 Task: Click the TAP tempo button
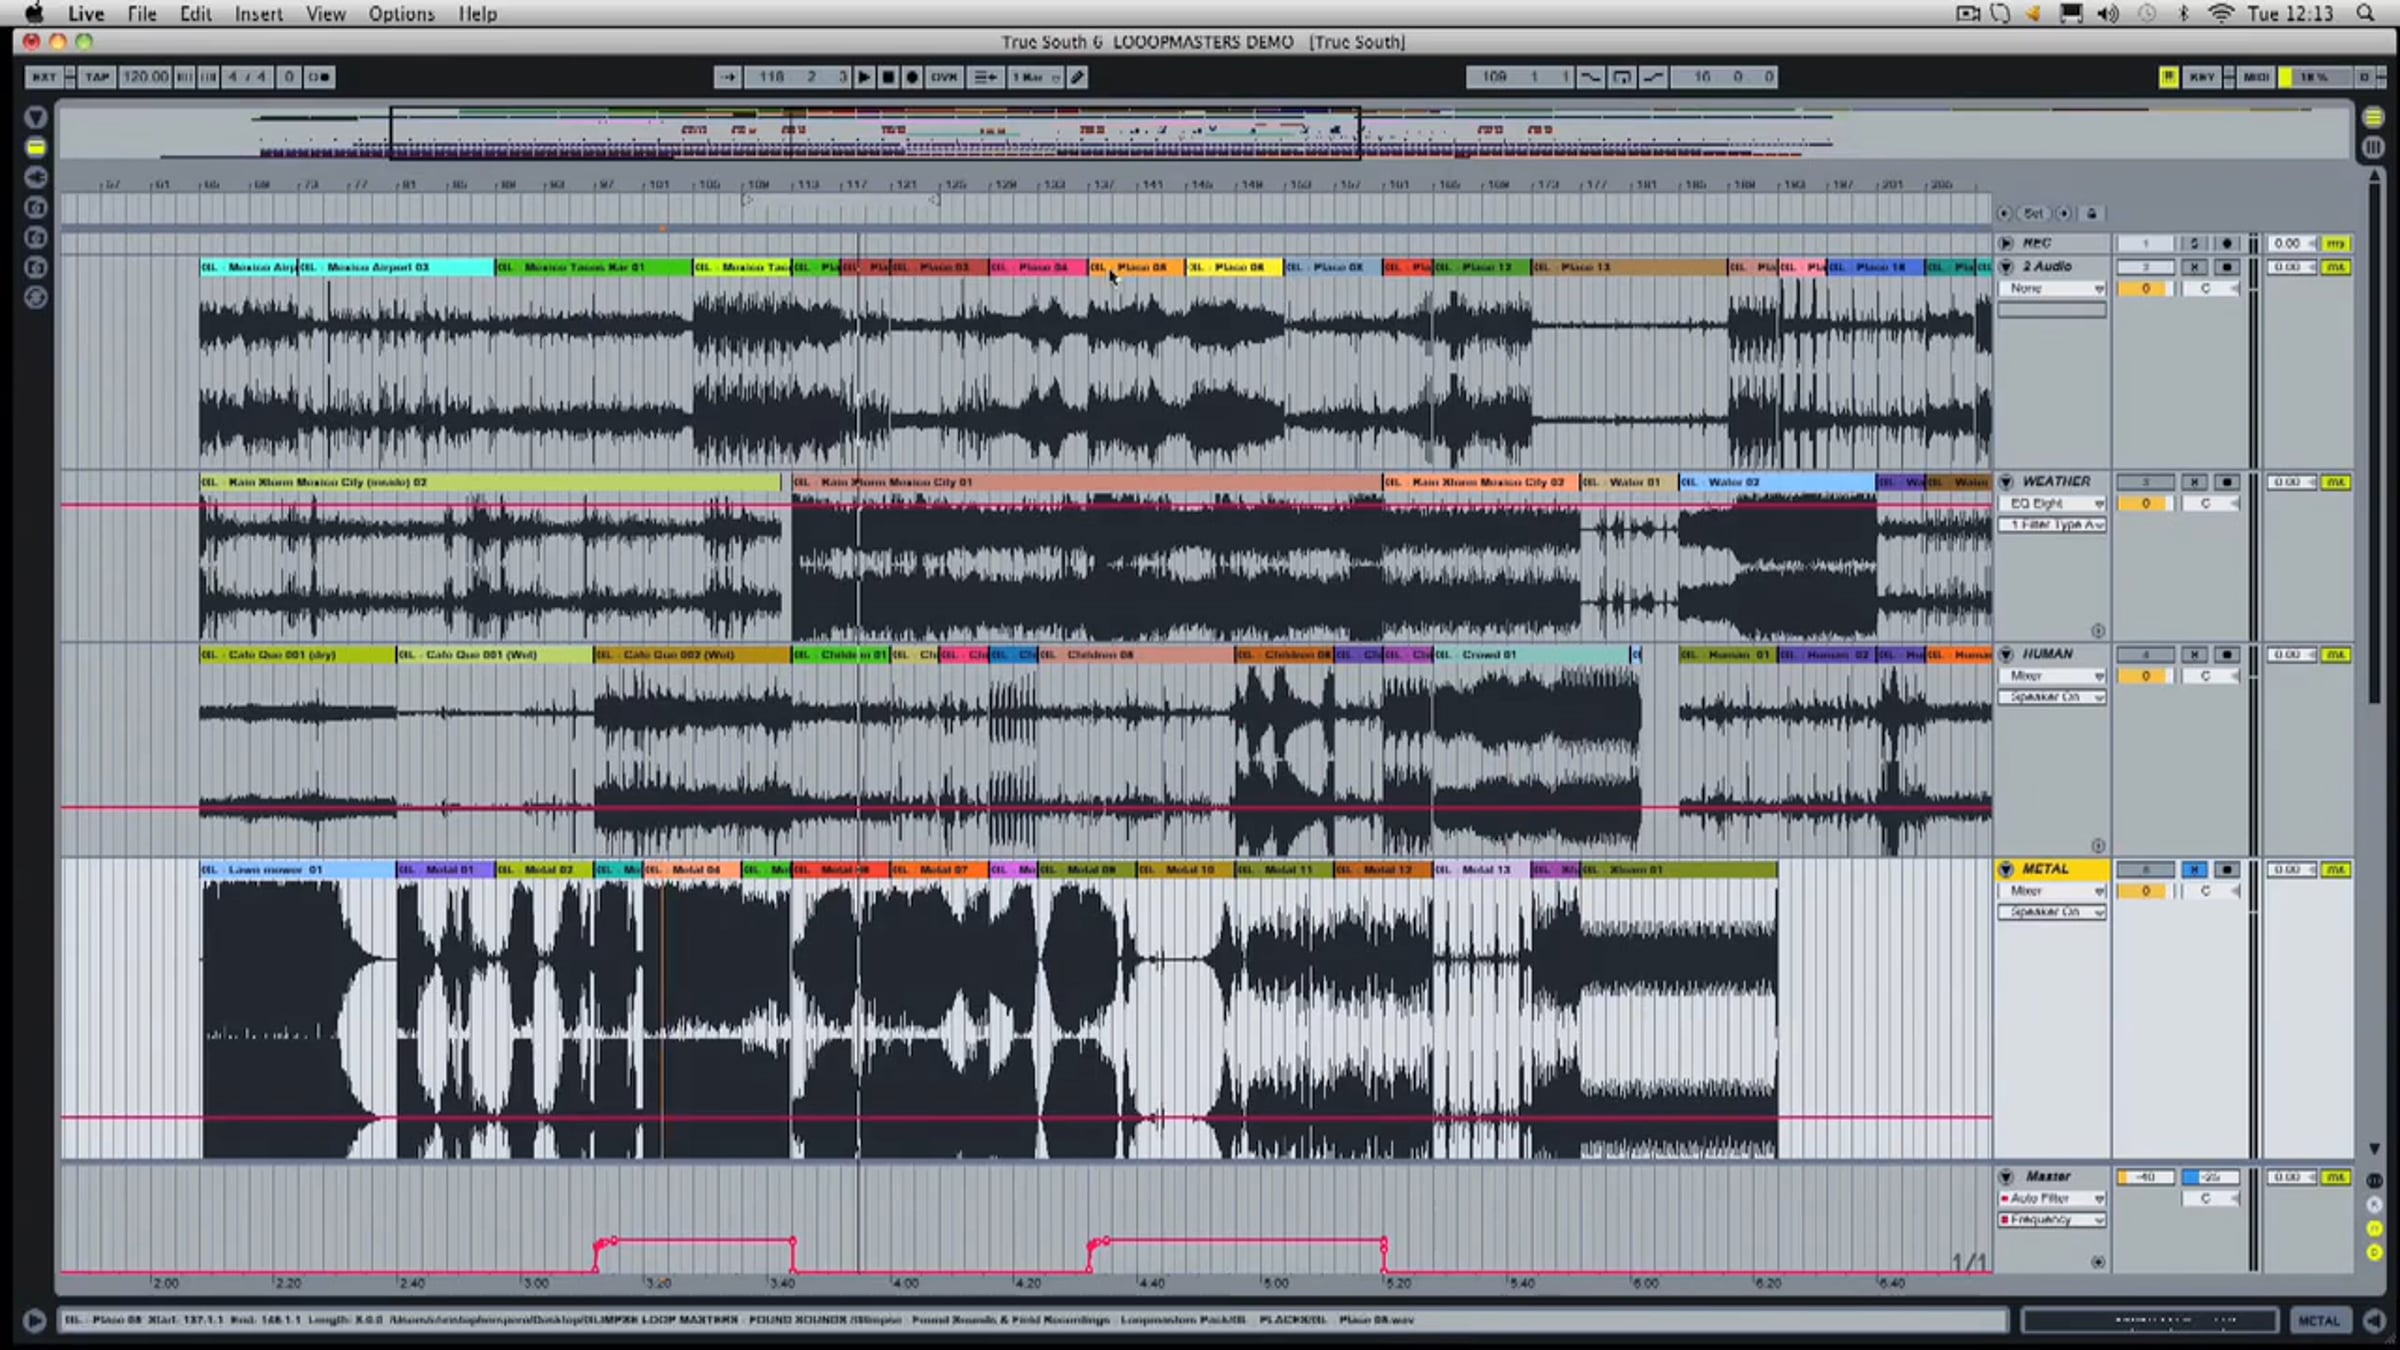(96, 77)
